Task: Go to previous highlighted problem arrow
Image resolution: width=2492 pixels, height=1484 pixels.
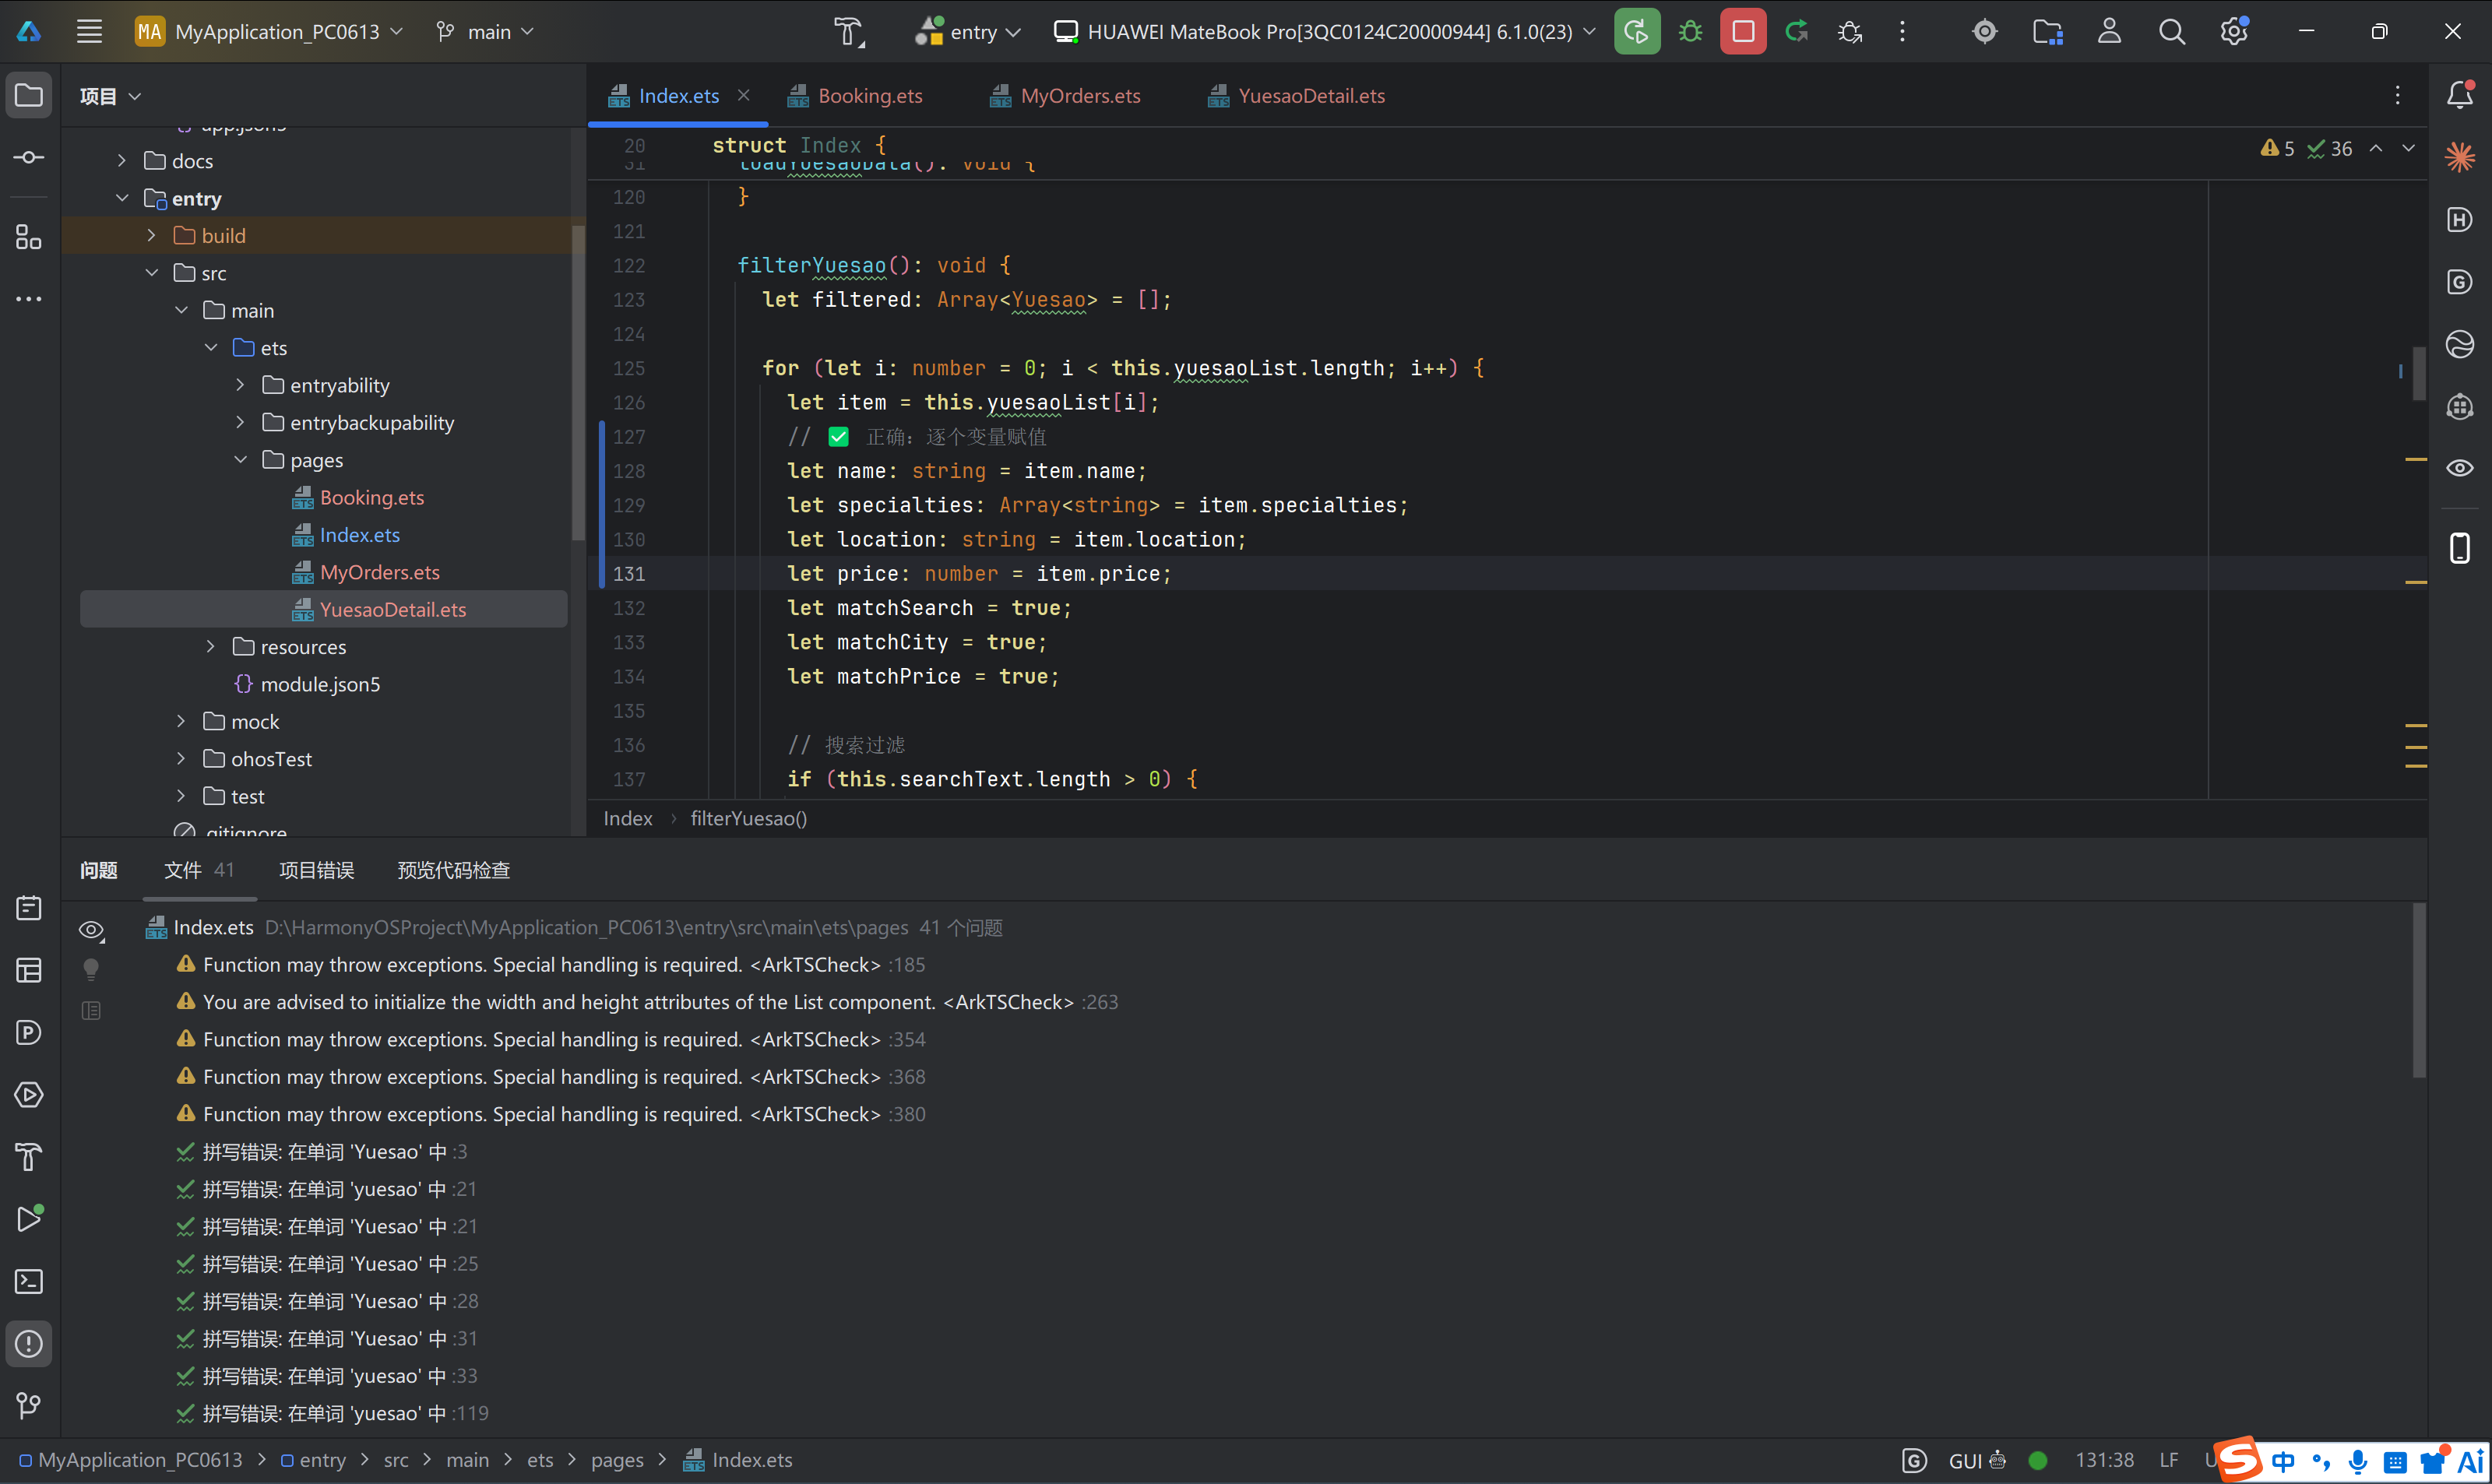Action: pyautogui.click(x=2376, y=148)
